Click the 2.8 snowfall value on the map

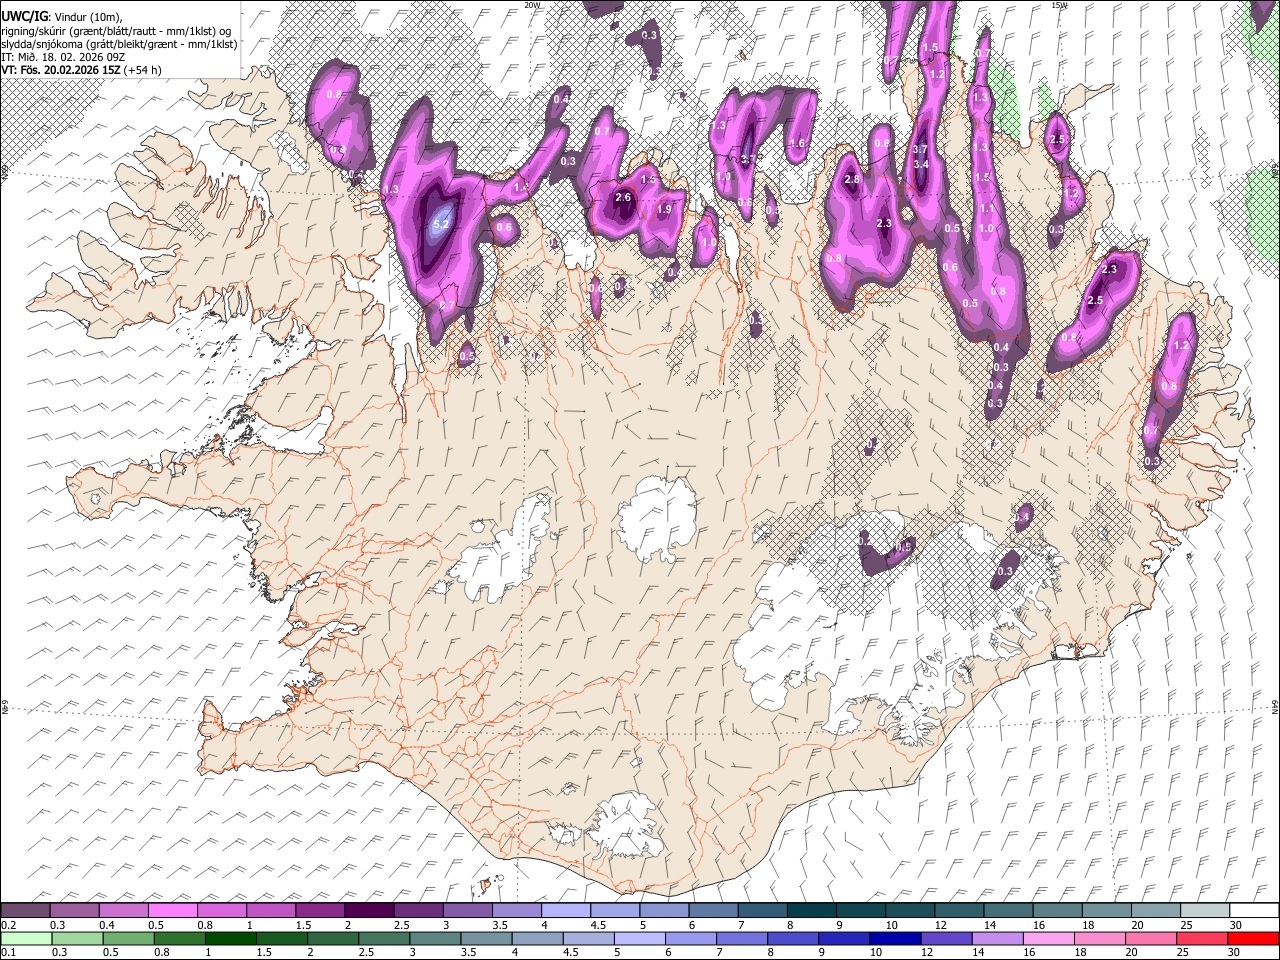coord(852,179)
